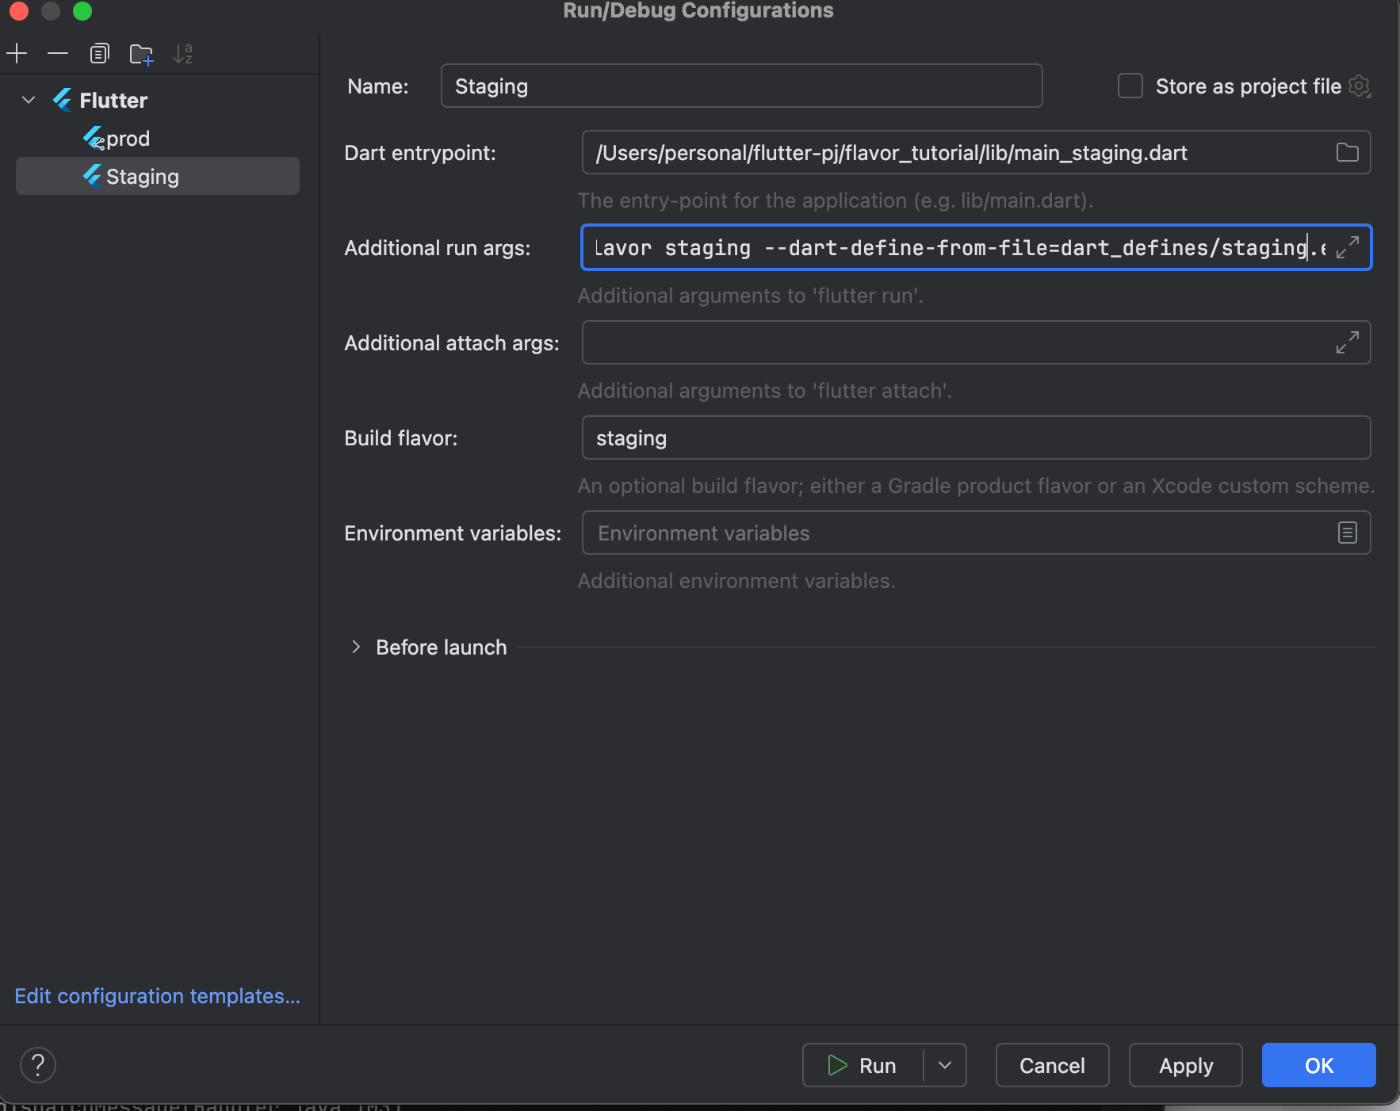This screenshot has height=1111, width=1400.
Task: Expand the Before launch section
Action: pos(356,647)
